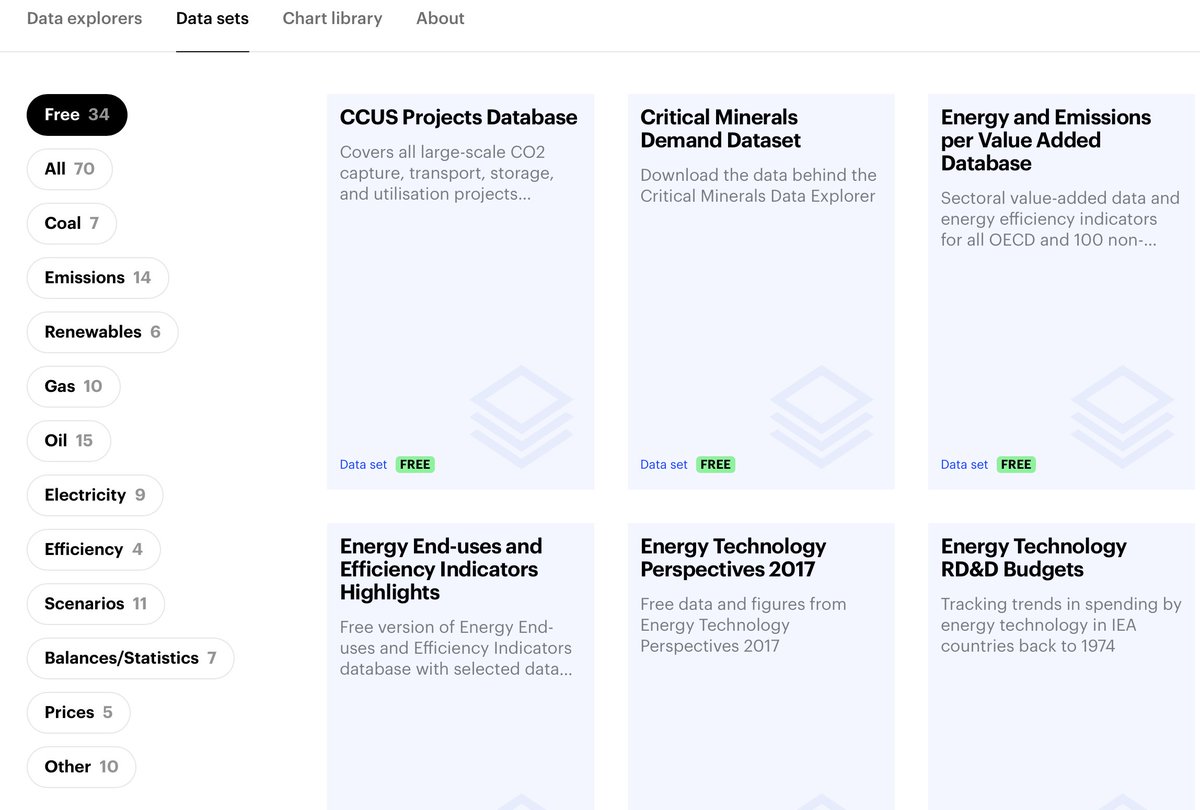Viewport: 1200px width, 810px height.
Task: Select the All 70 filter
Action: pos(69,169)
